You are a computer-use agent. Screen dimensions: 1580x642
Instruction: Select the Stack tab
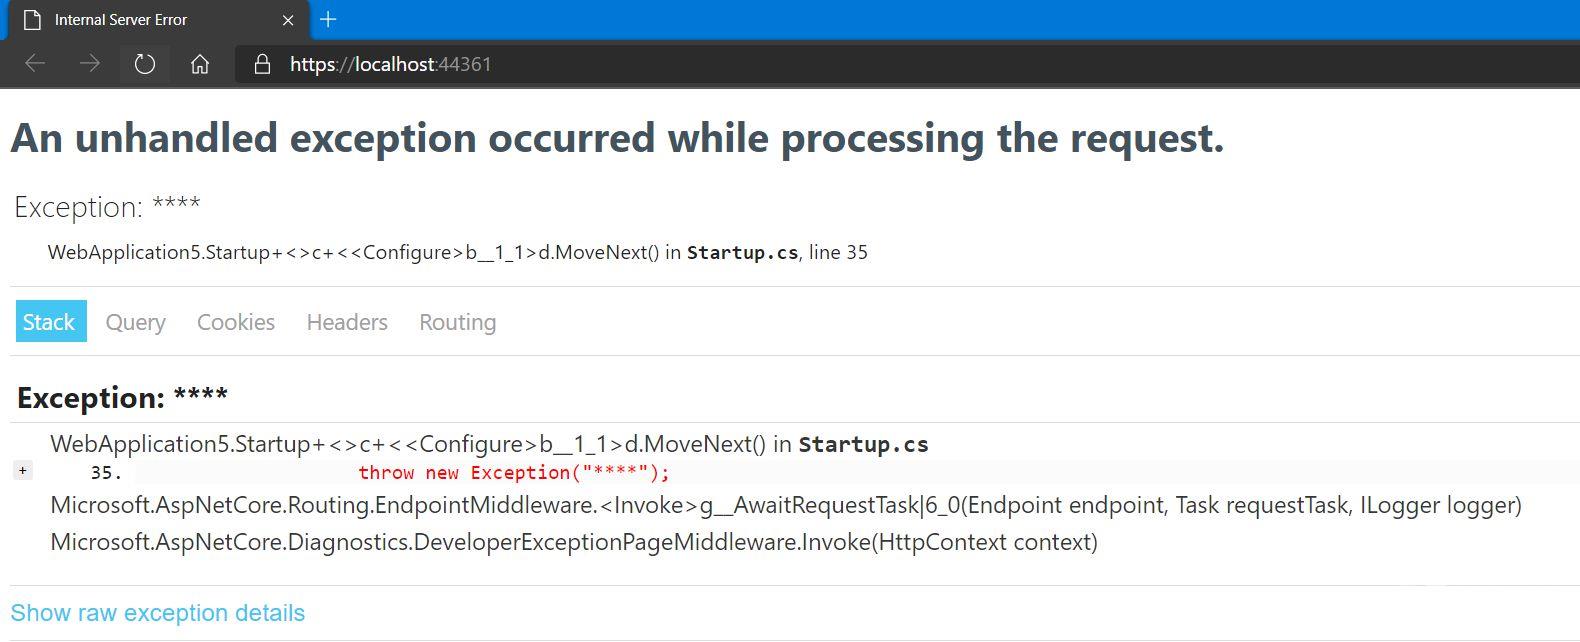49,322
